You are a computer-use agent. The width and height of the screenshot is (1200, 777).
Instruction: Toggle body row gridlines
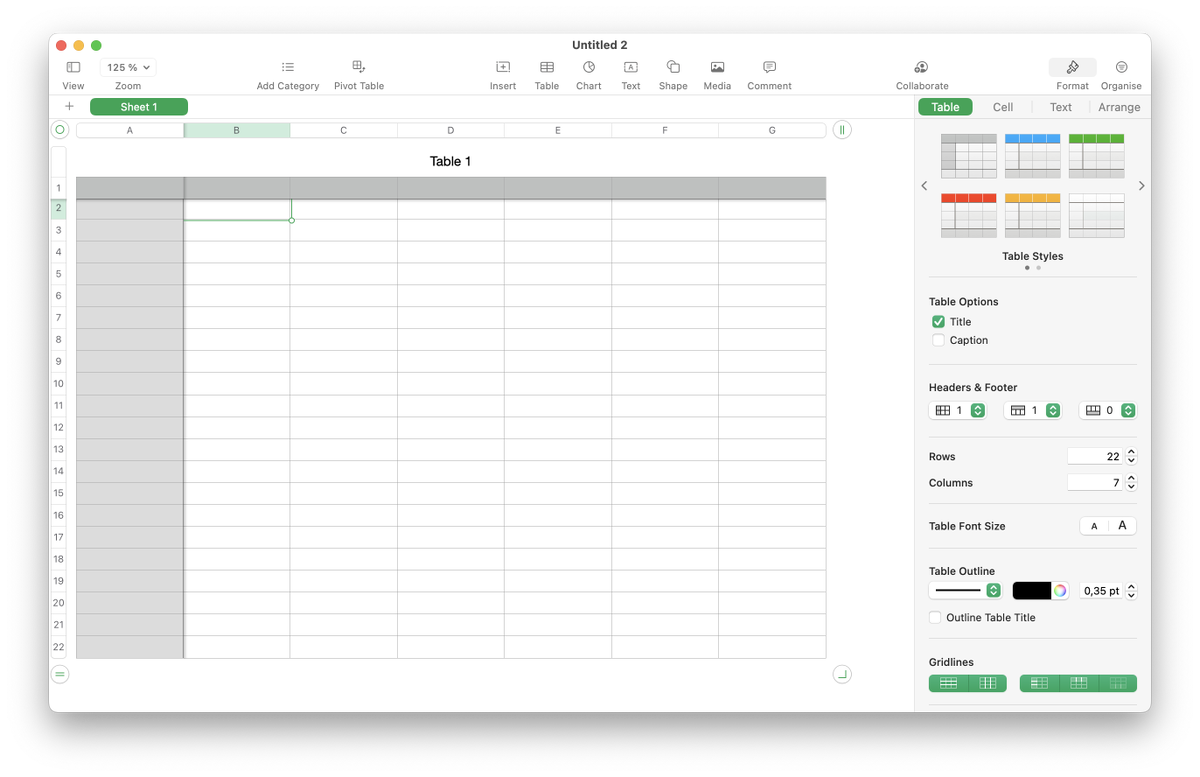point(948,683)
